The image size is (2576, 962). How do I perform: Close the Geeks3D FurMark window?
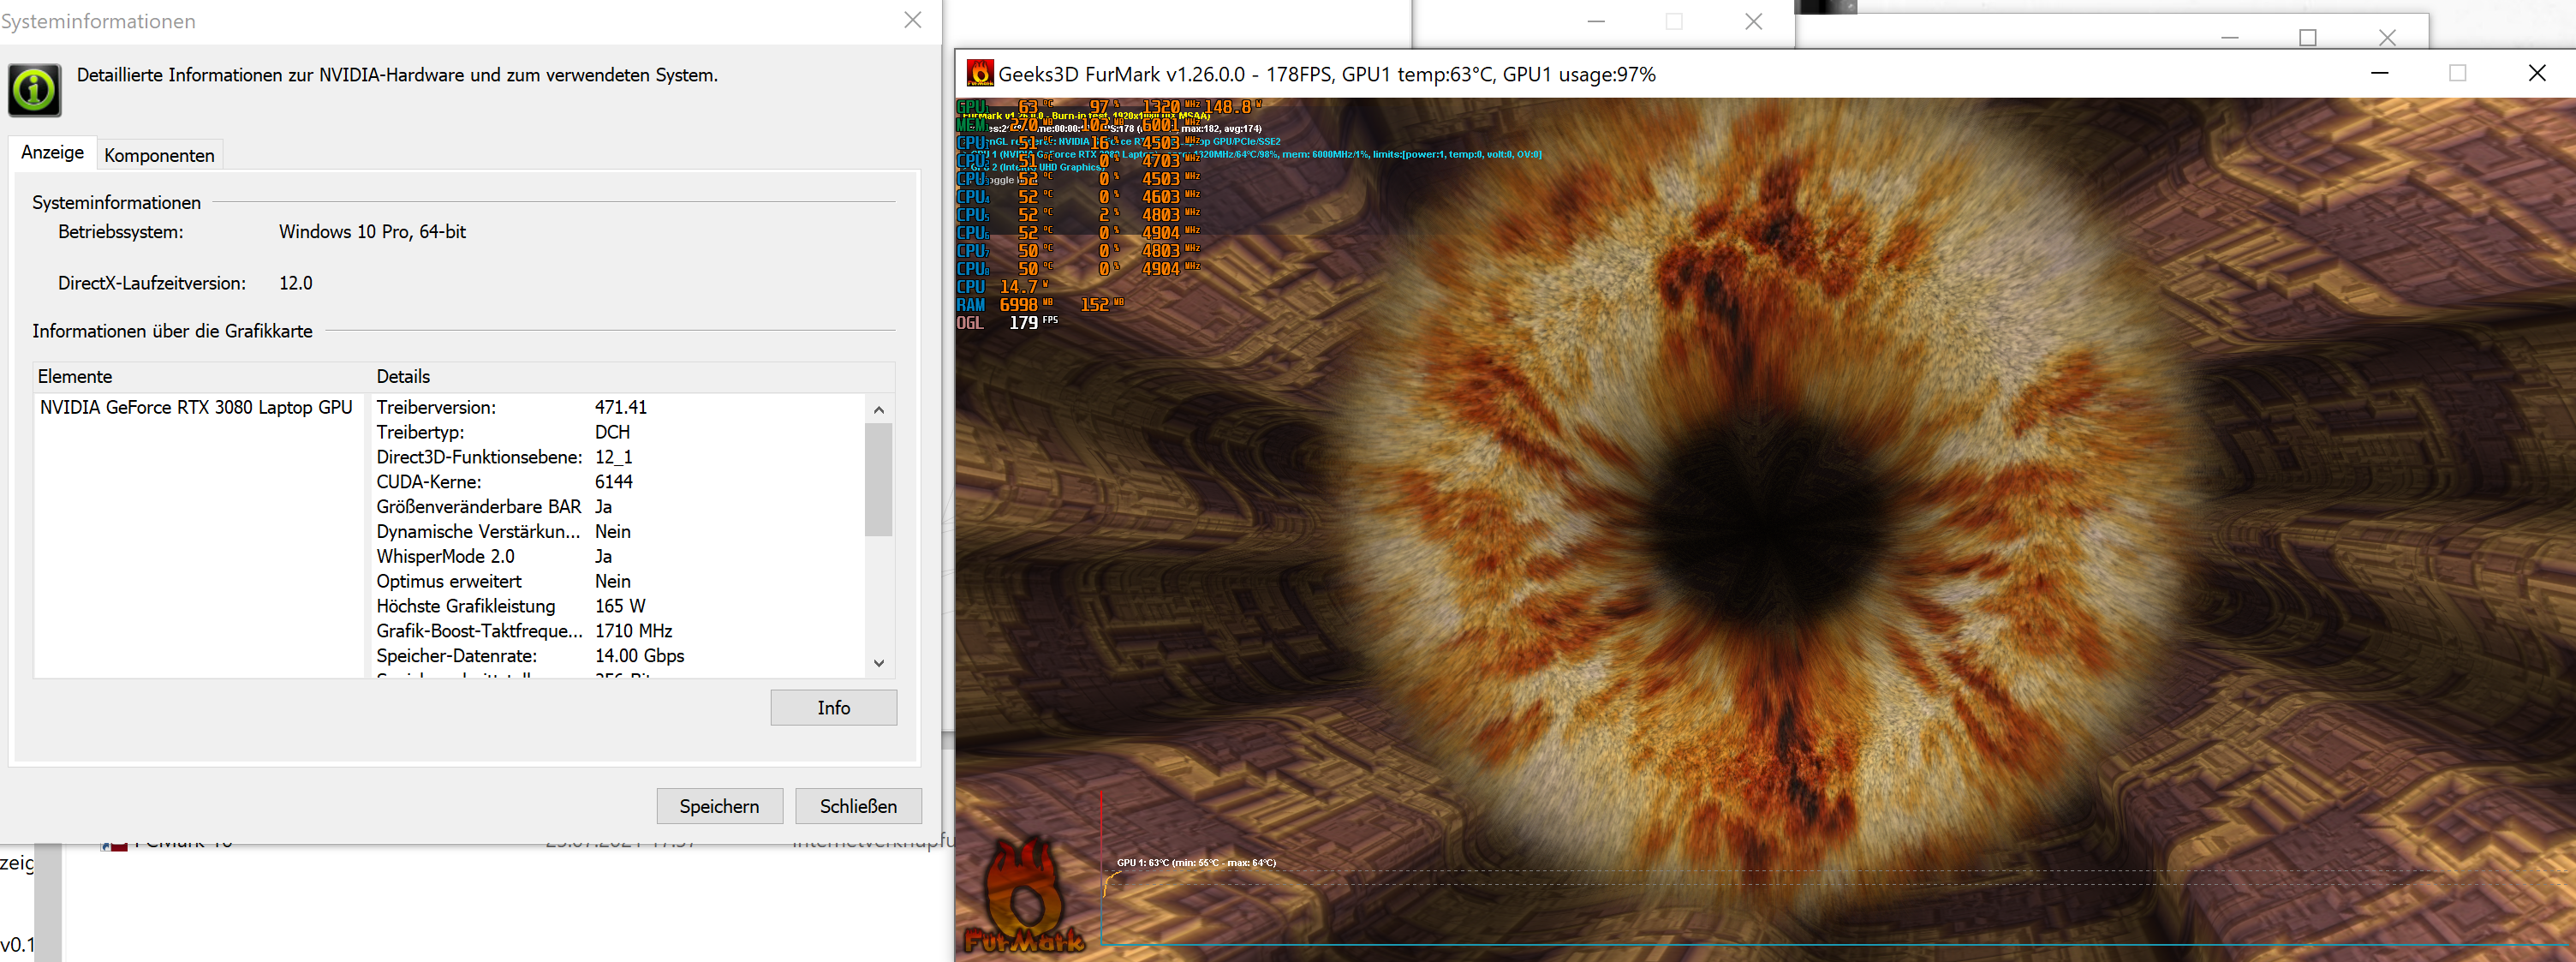tap(2536, 74)
